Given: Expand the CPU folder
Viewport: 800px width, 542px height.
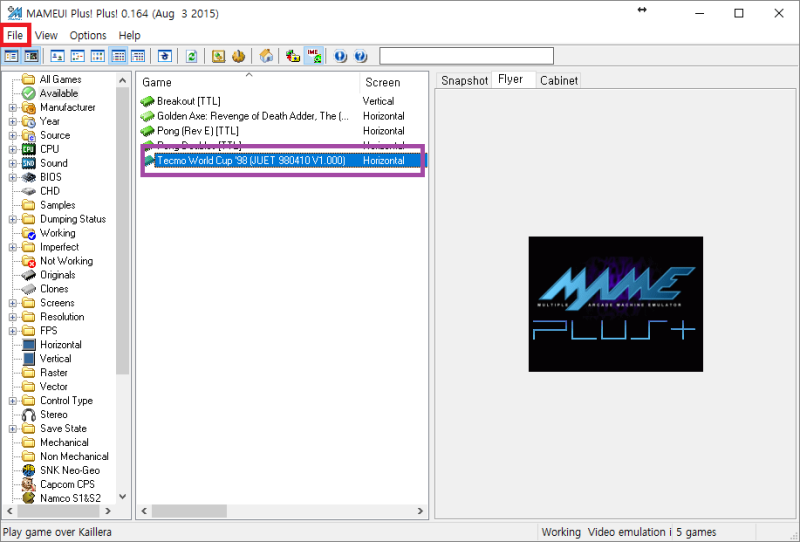Looking at the screenshot, I should point(13,150).
